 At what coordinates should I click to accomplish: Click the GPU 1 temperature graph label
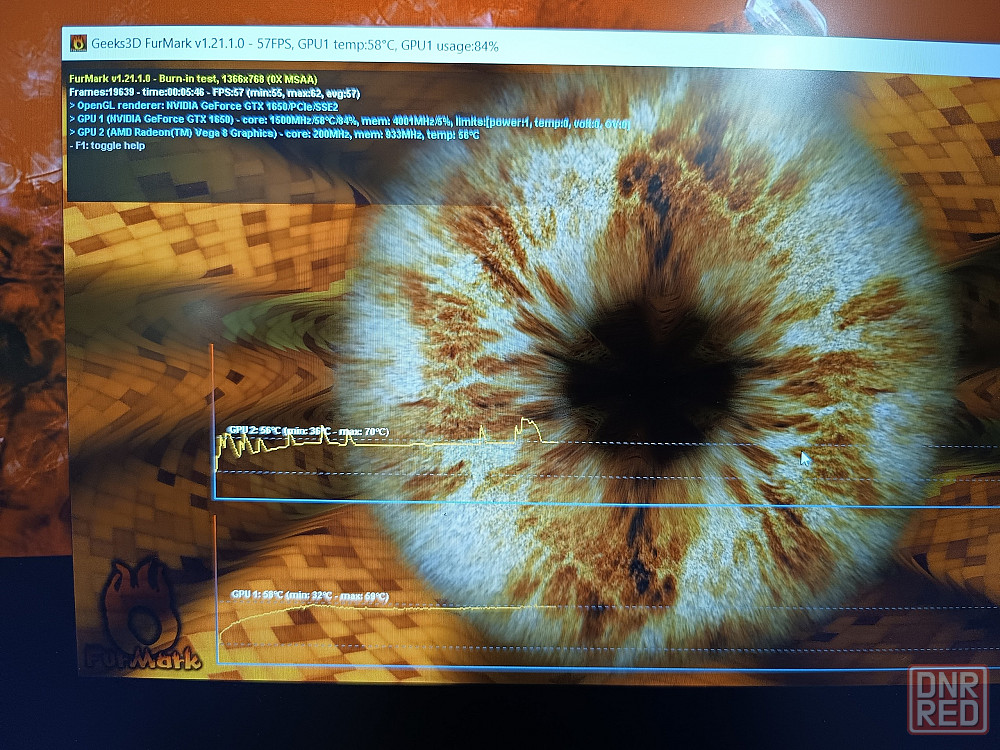point(309,596)
